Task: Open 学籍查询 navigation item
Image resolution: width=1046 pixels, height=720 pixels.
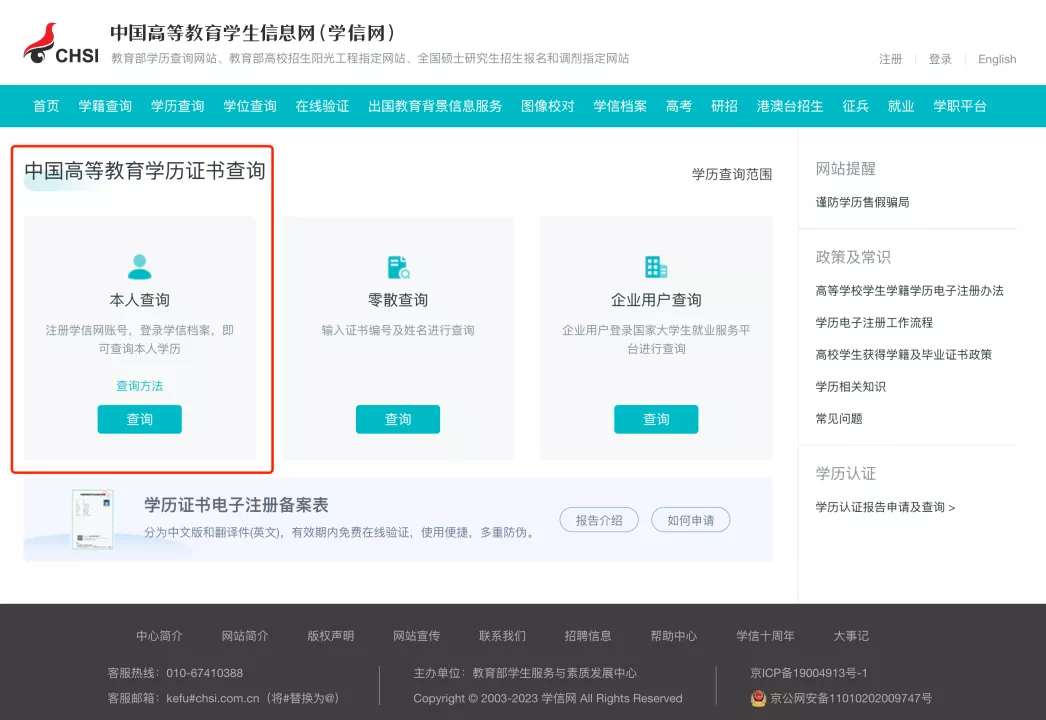Action: (x=105, y=106)
